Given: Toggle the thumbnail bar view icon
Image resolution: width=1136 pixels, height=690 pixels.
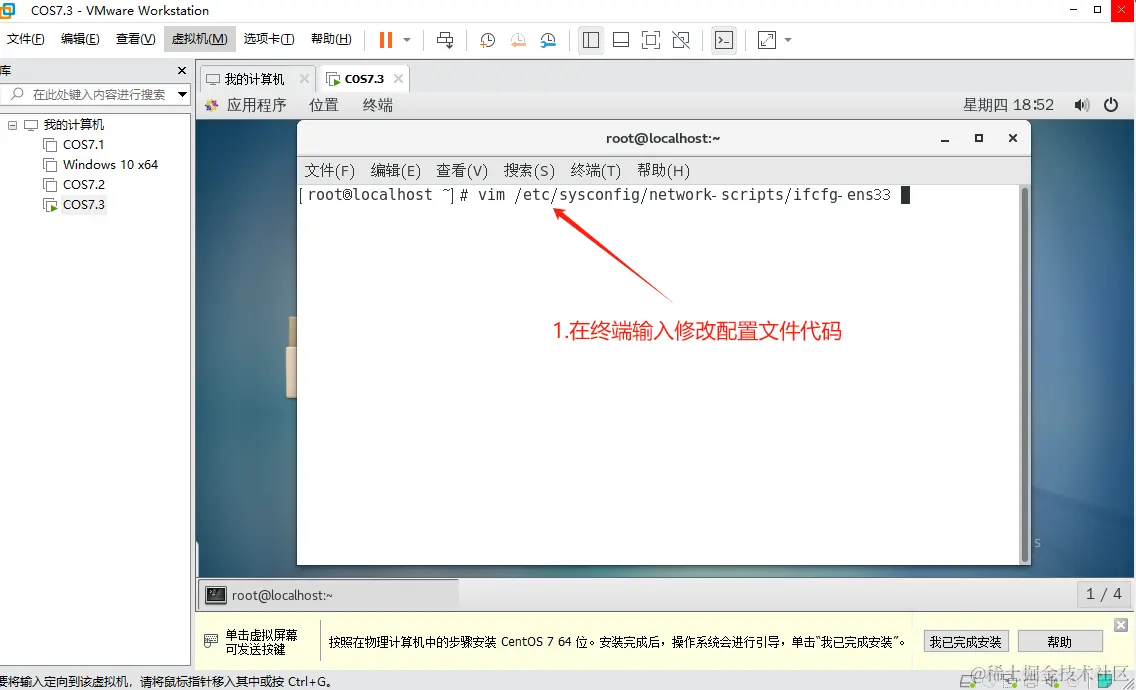Looking at the screenshot, I should pyautogui.click(x=621, y=40).
